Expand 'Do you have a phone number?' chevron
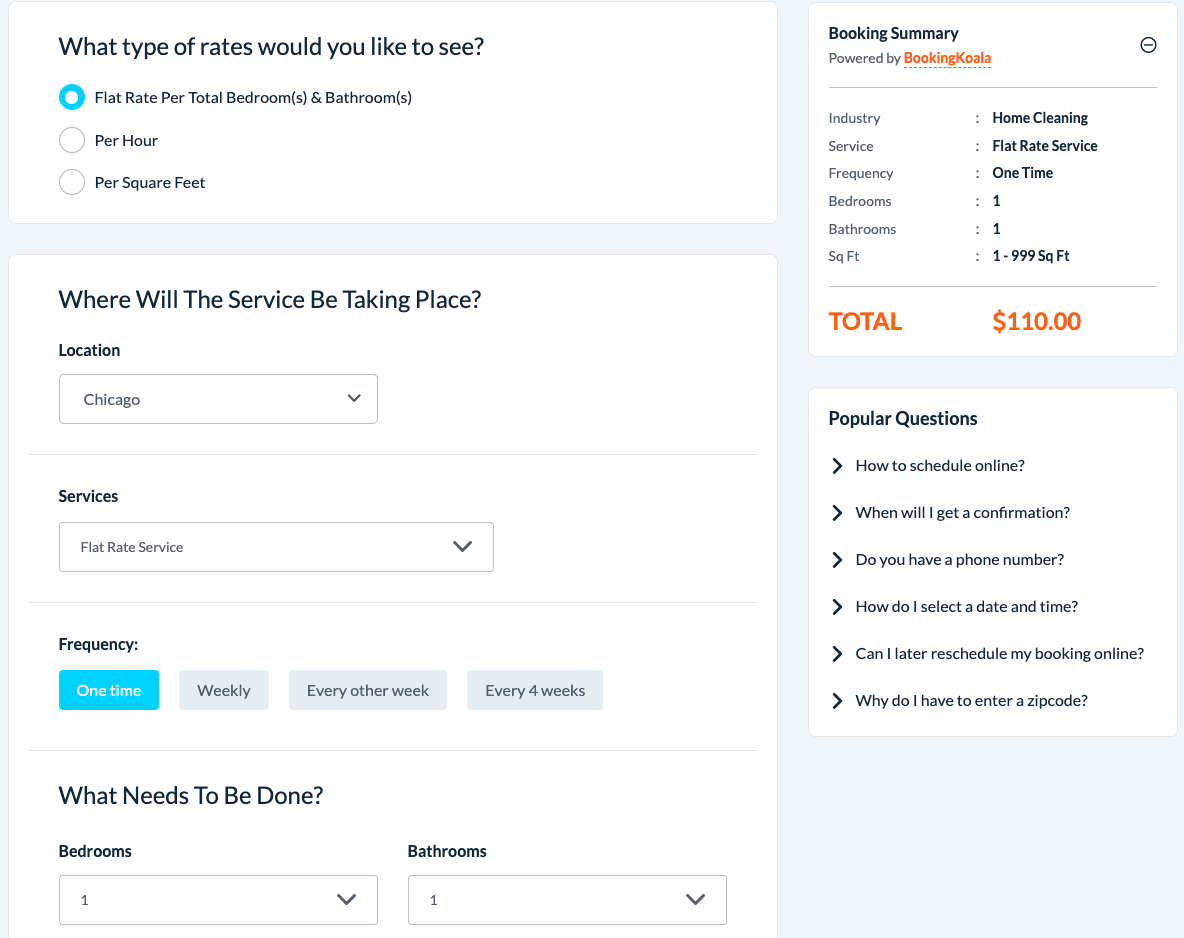The image size is (1184, 938). tap(837, 560)
